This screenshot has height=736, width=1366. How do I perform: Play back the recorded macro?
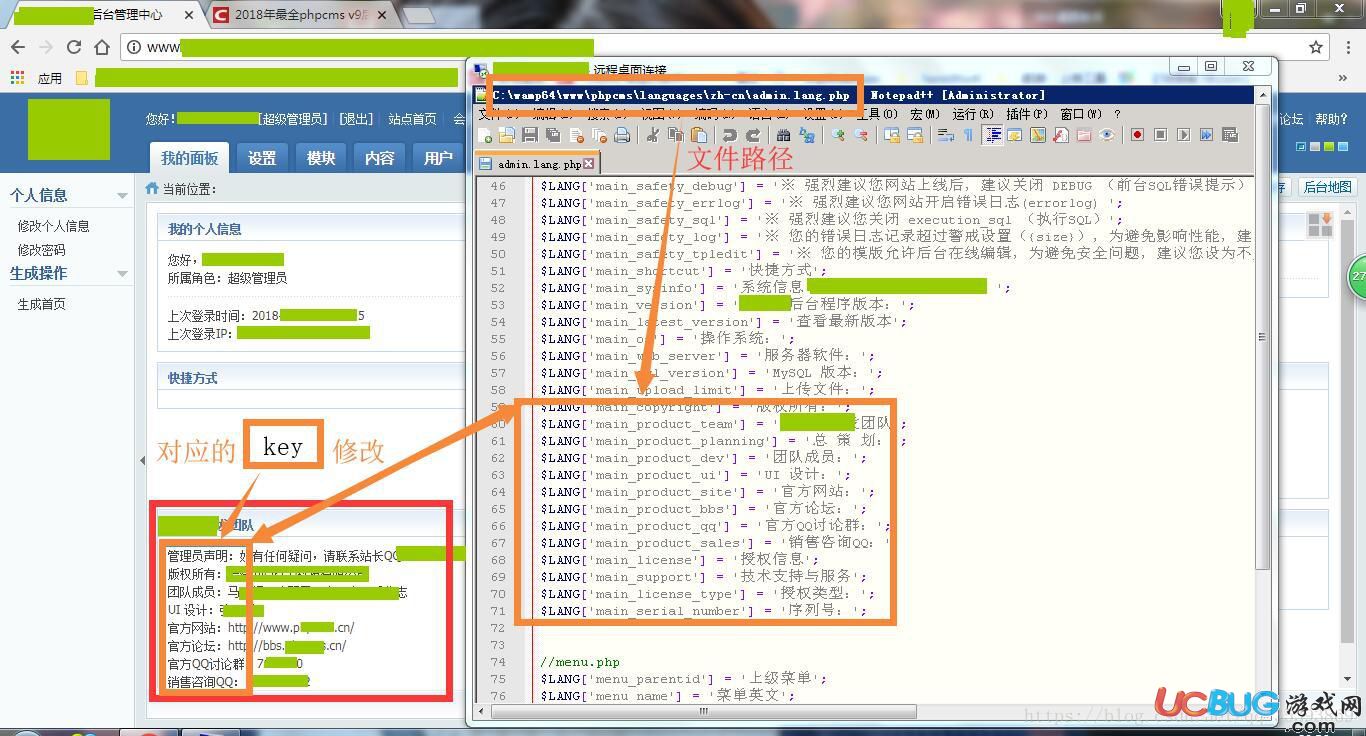[1183, 135]
